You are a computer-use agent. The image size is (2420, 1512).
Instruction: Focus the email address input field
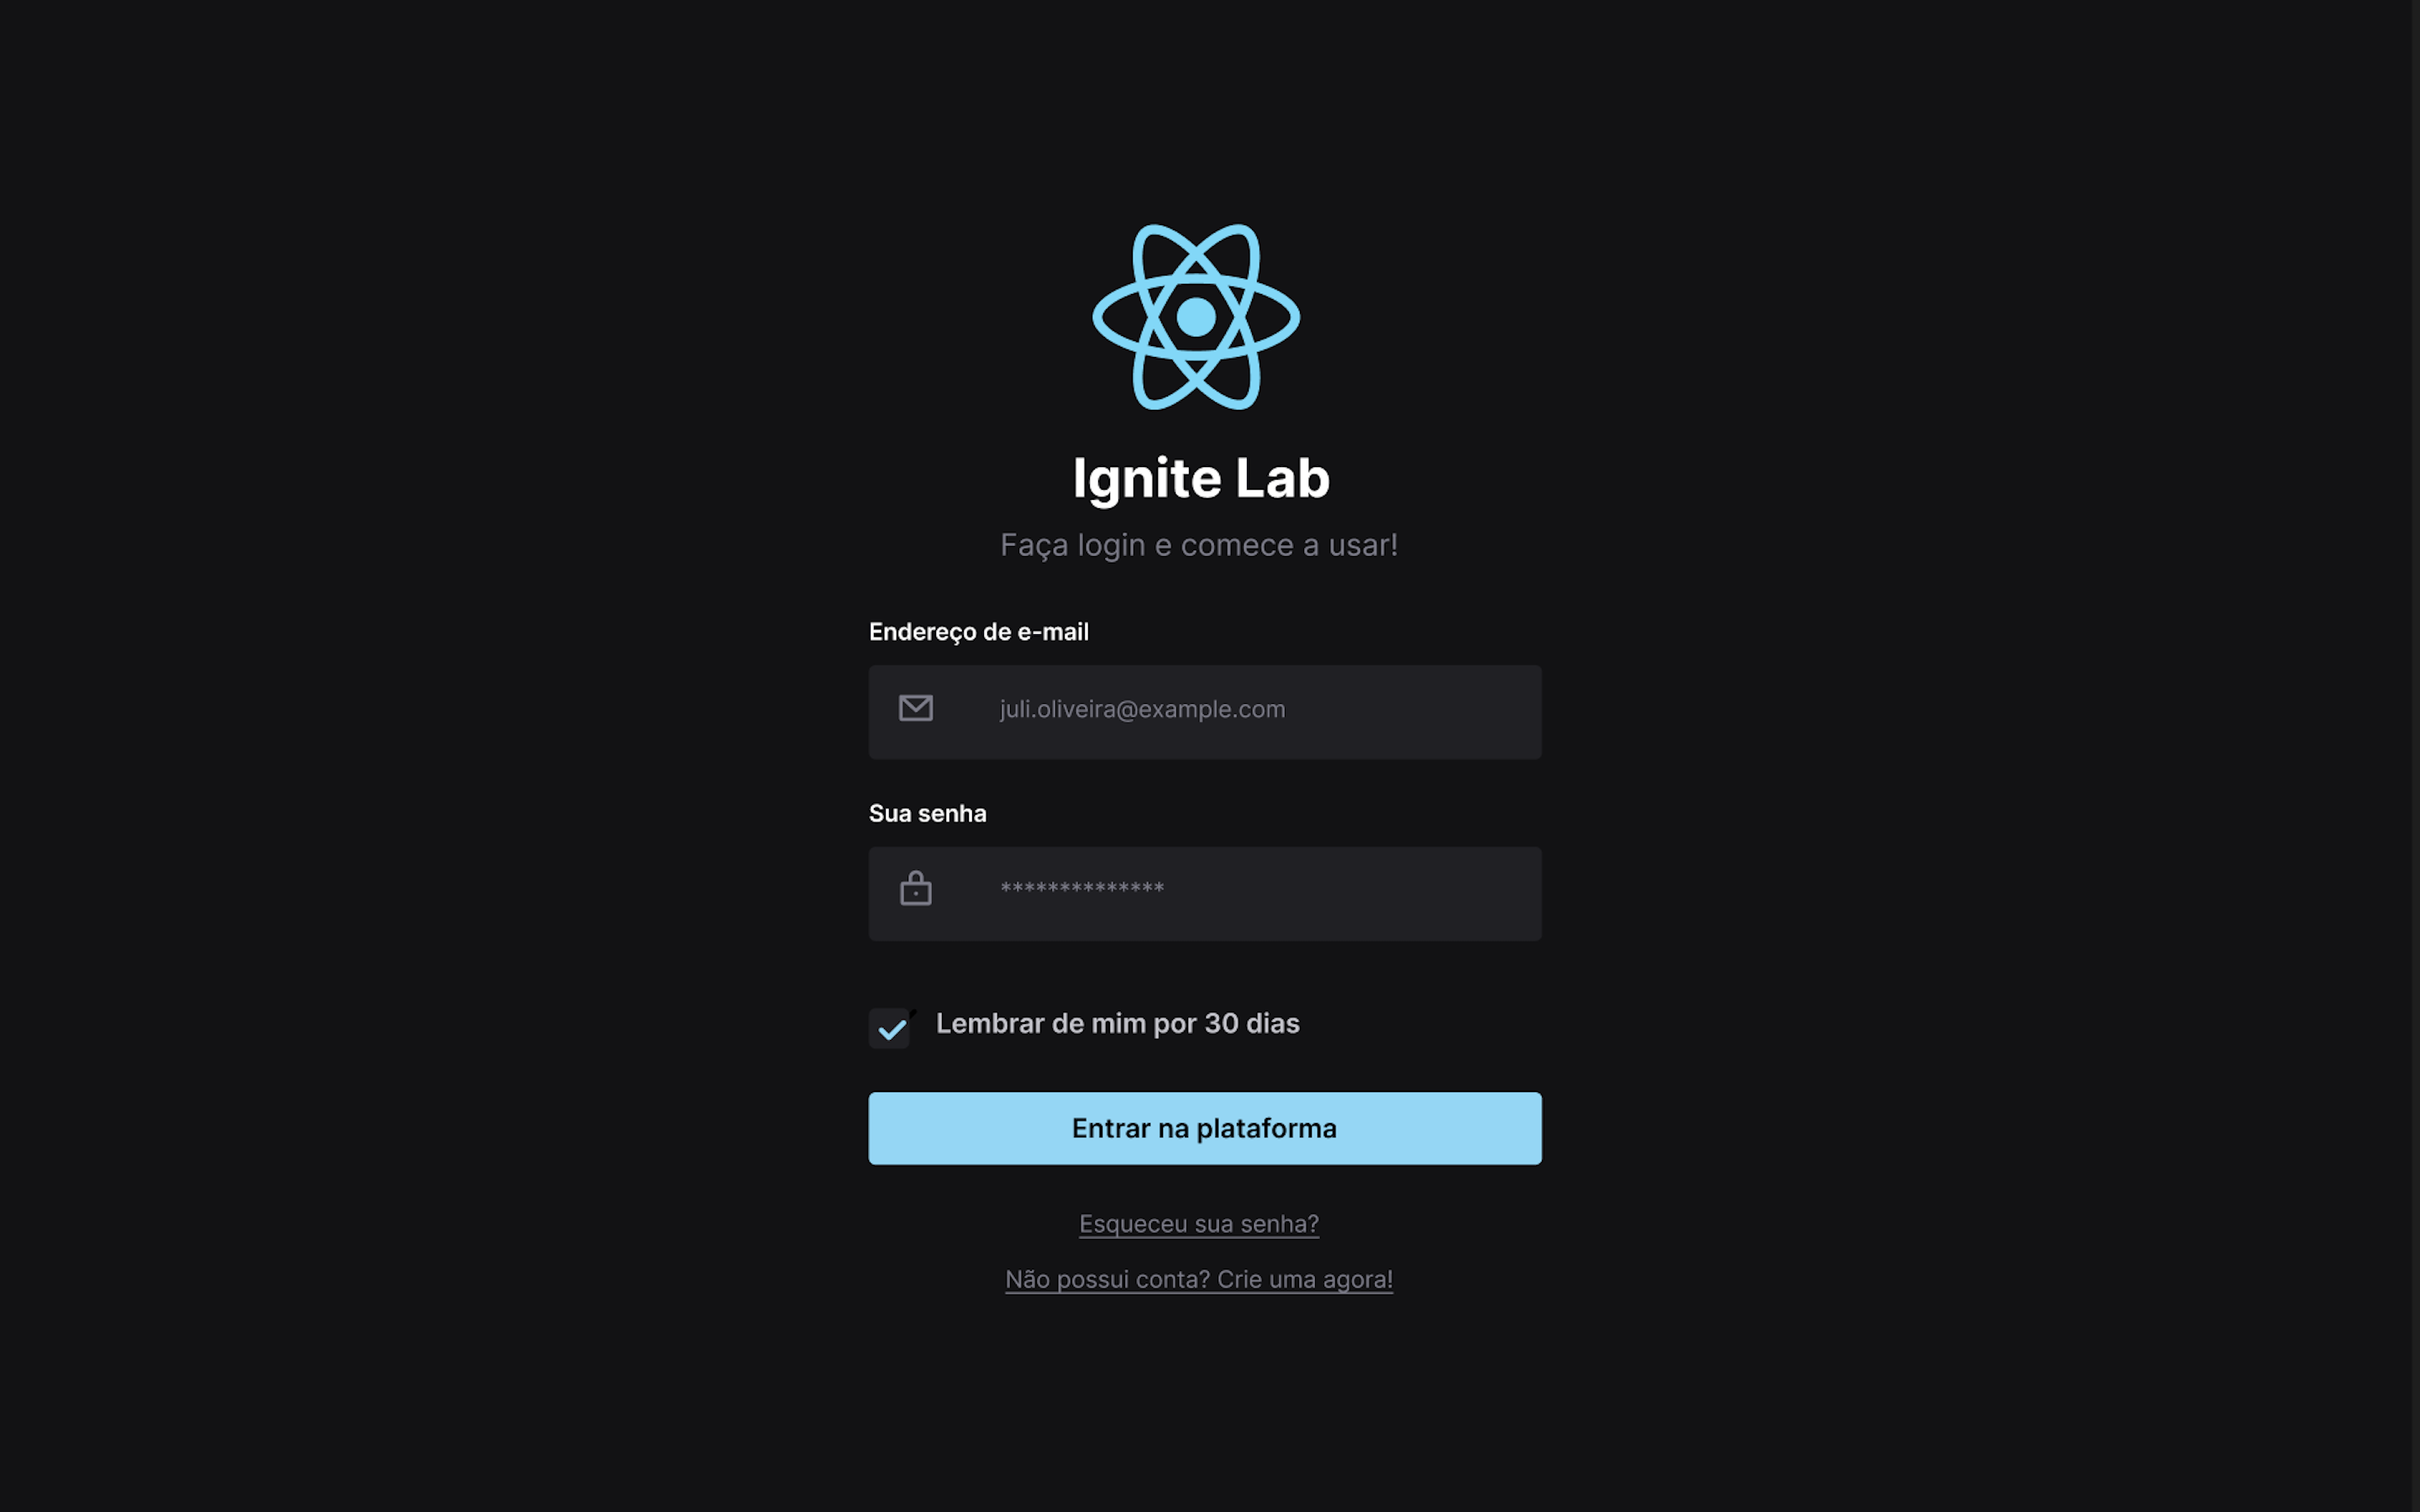1205,712
